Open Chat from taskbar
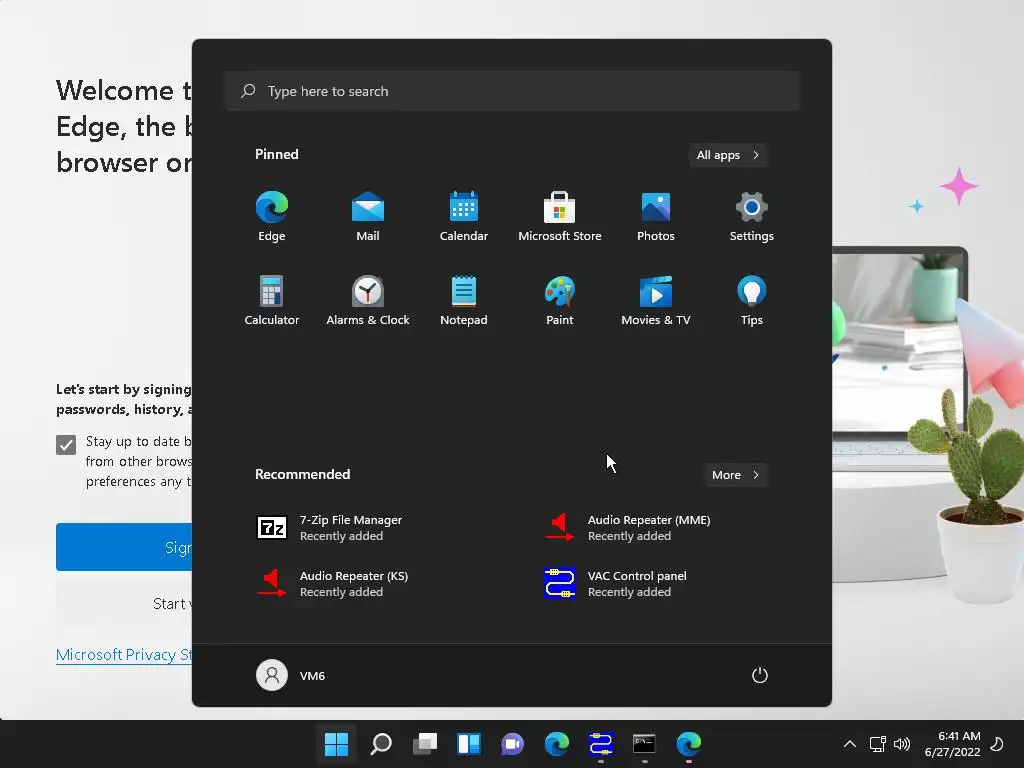The image size is (1024, 768). [x=513, y=744]
